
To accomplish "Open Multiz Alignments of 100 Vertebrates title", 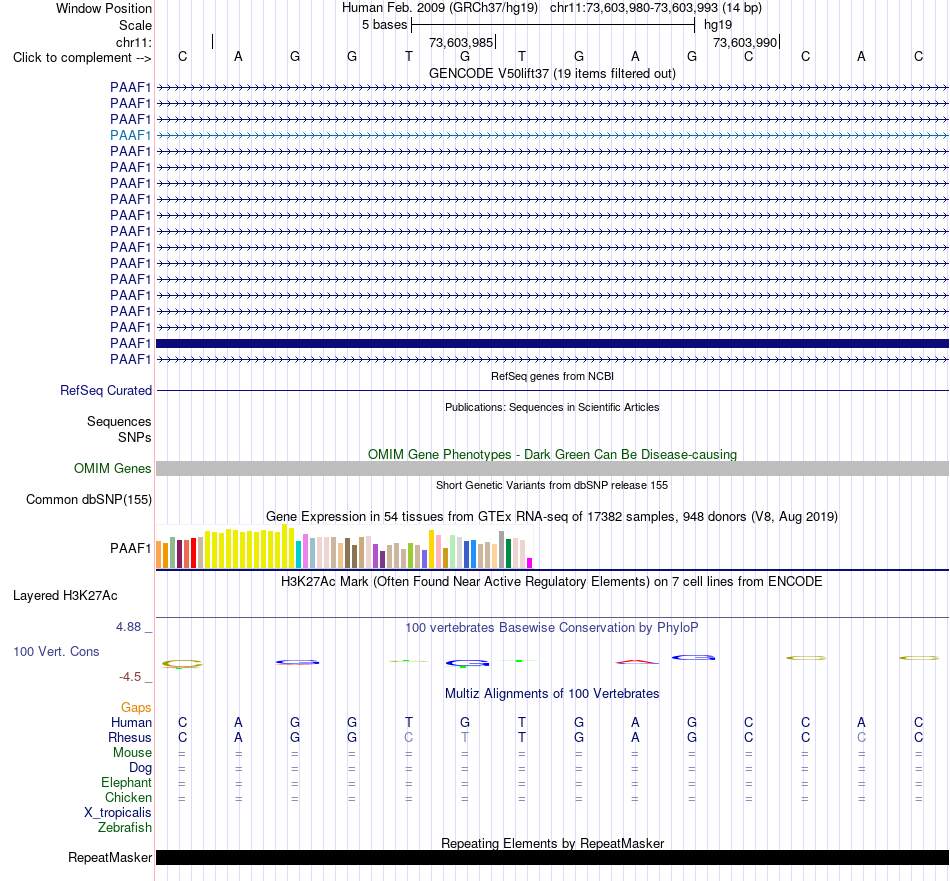I will (x=552, y=694).
